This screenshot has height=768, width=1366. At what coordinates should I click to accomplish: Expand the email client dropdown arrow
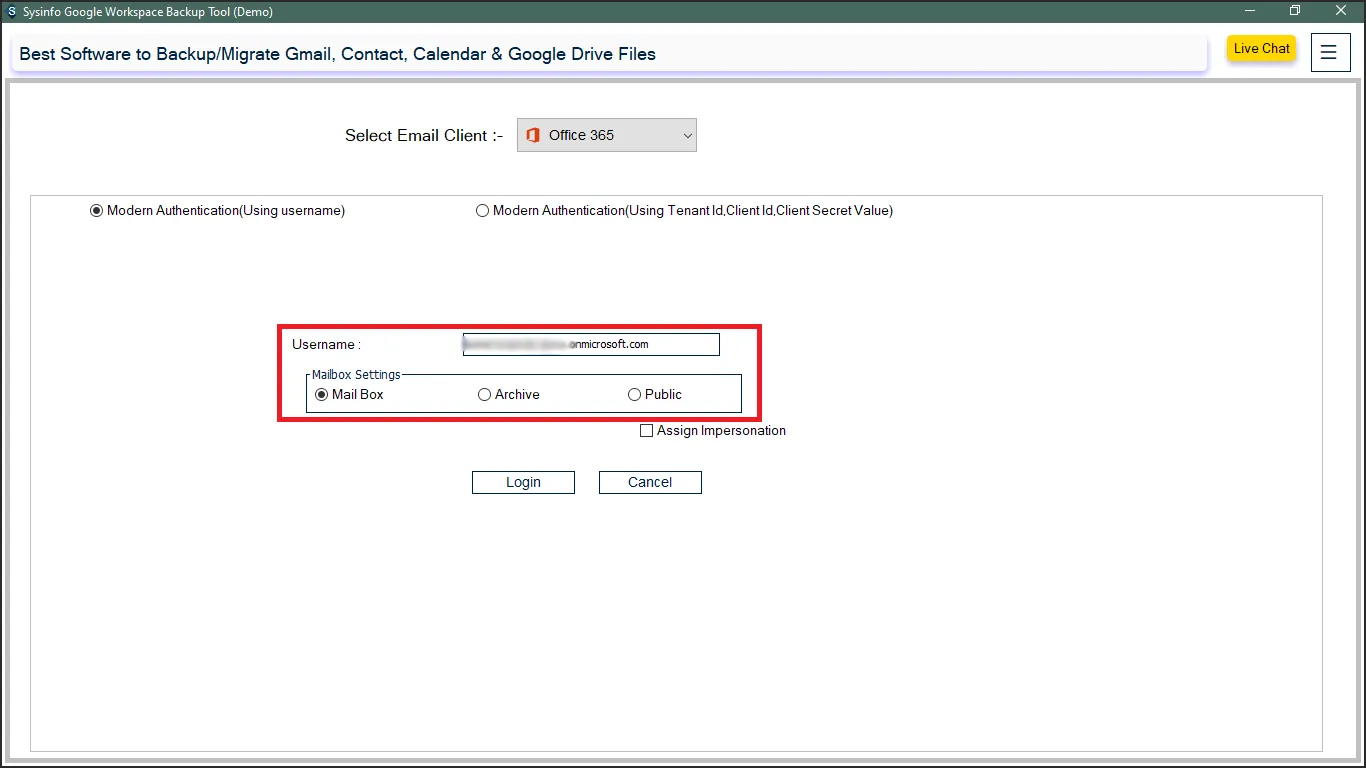pos(687,135)
